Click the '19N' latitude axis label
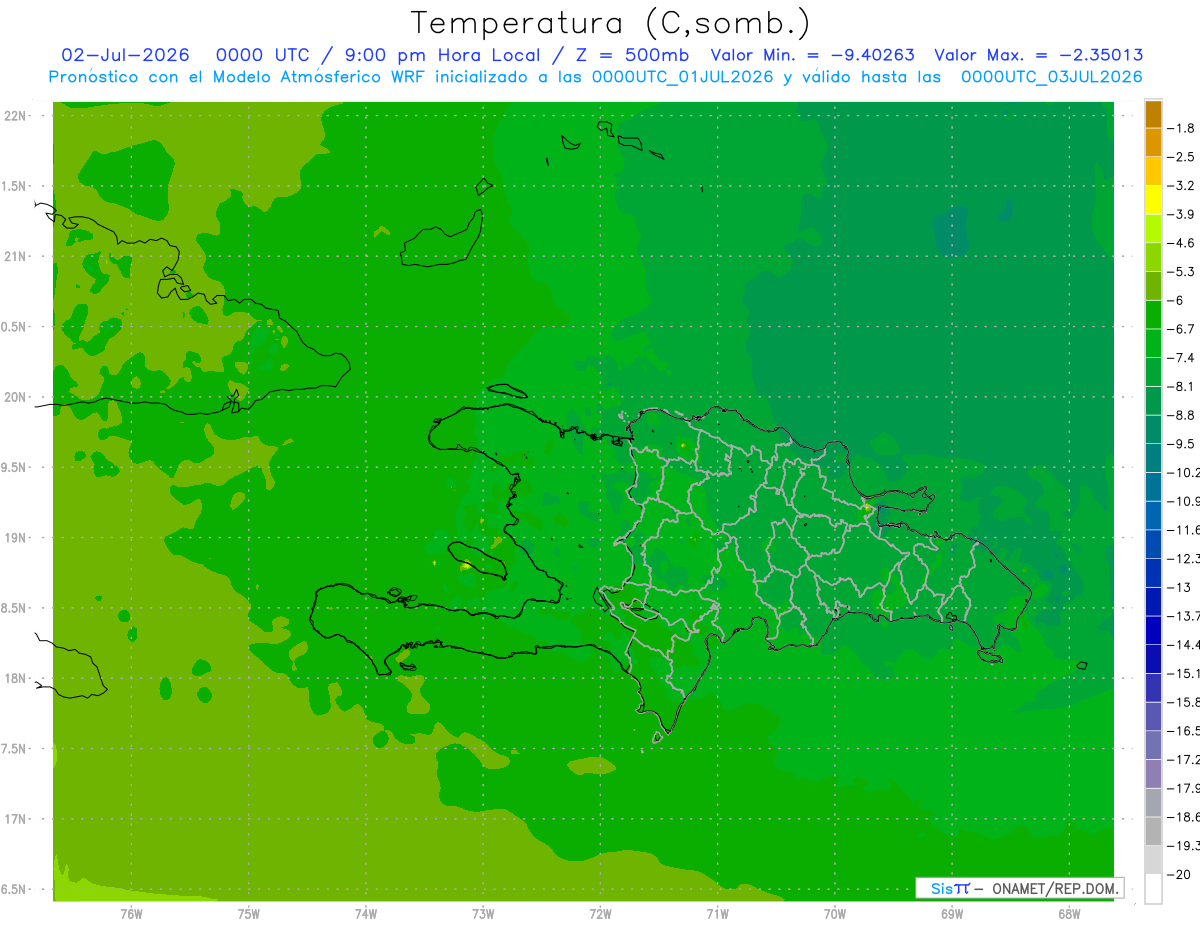 [x=16, y=538]
